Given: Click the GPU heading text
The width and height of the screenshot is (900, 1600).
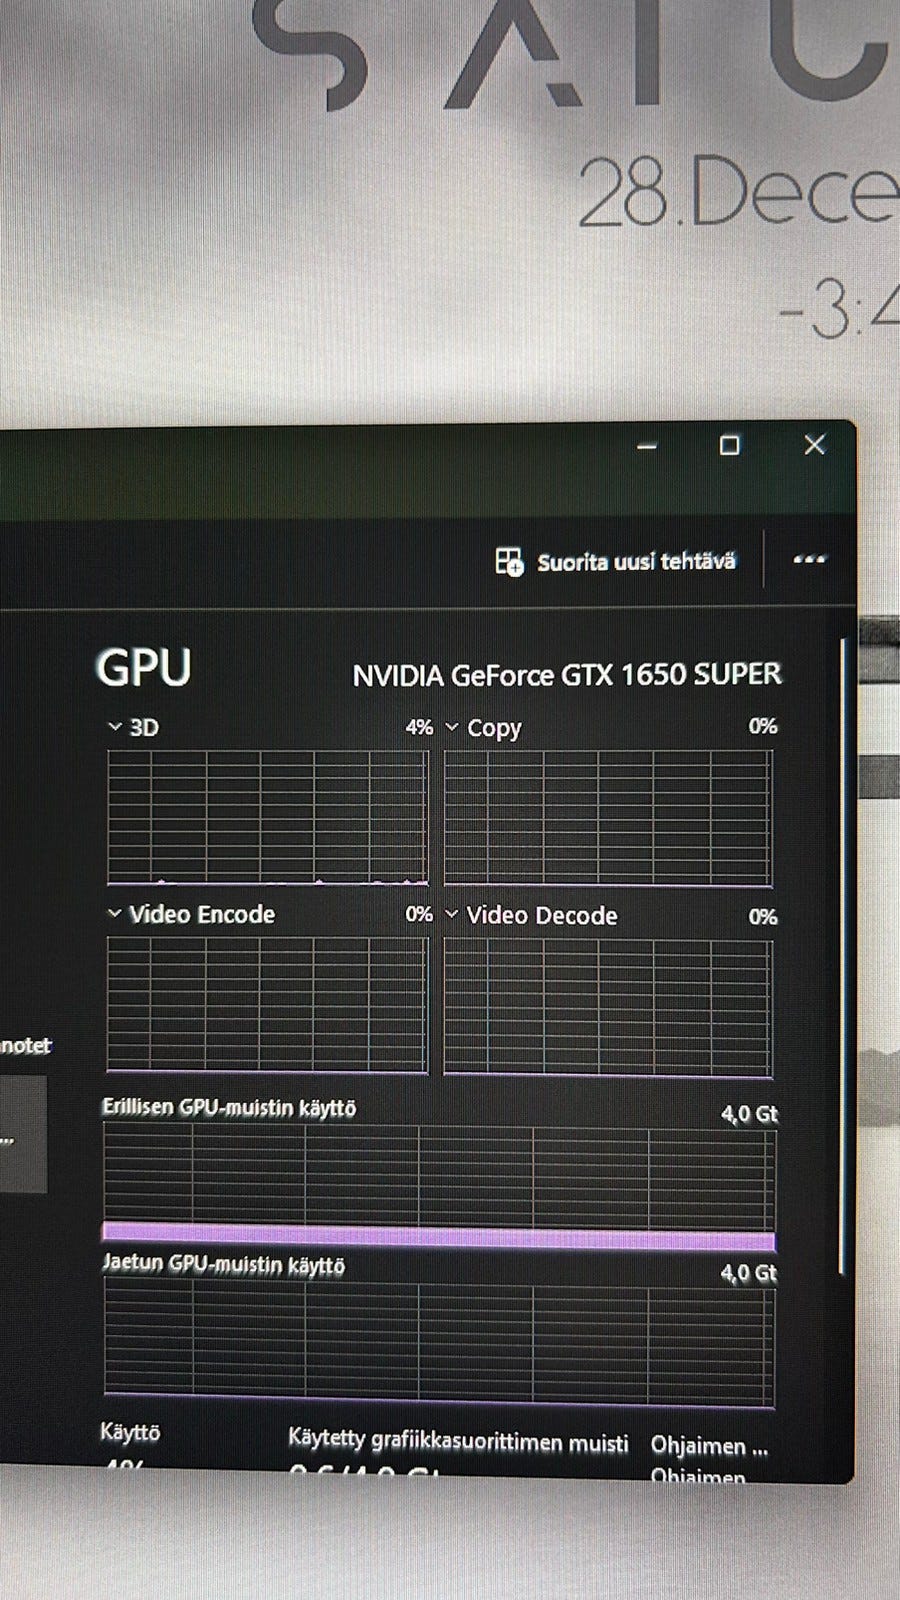Looking at the screenshot, I should tap(144, 667).
